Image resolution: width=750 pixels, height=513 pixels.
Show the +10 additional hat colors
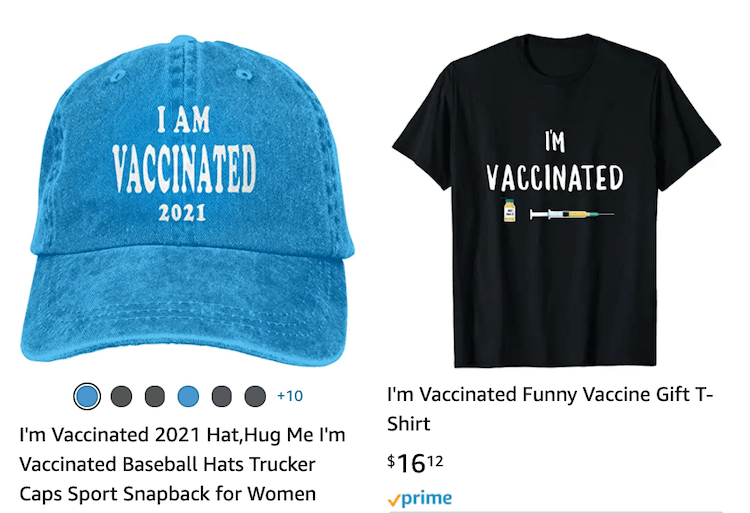pyautogui.click(x=290, y=396)
